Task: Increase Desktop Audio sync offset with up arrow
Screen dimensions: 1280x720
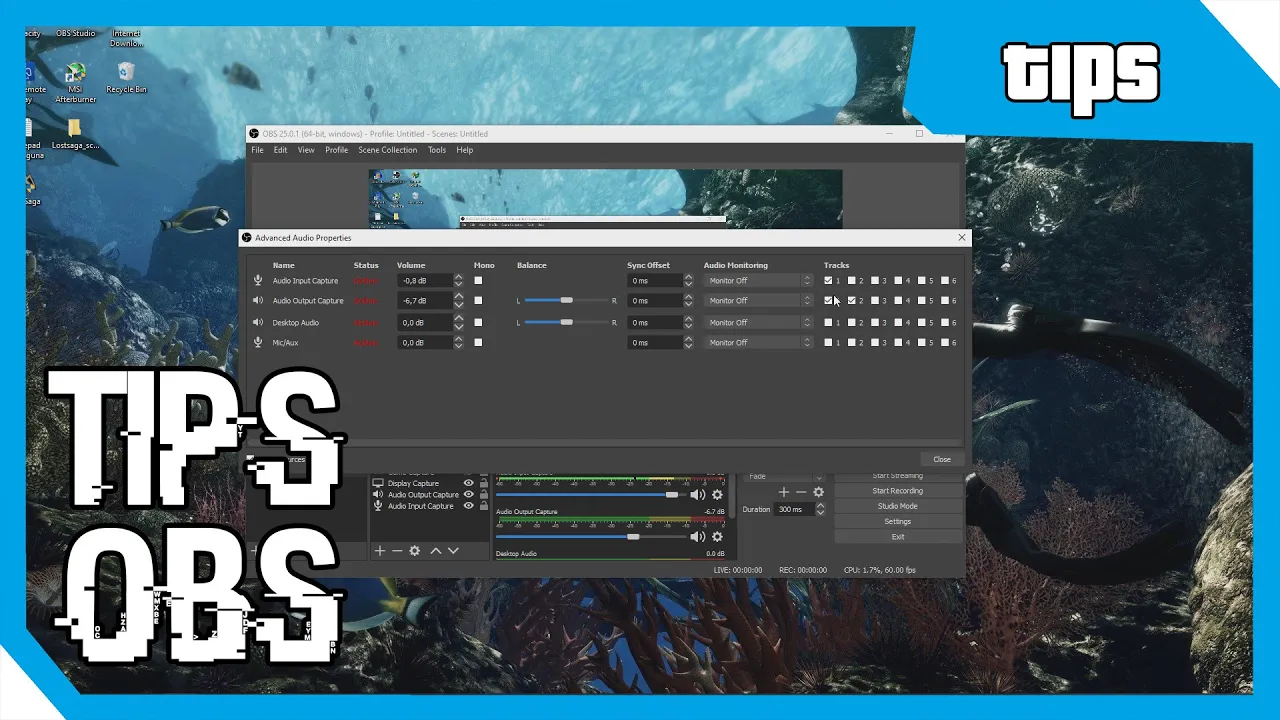Action: point(688,319)
